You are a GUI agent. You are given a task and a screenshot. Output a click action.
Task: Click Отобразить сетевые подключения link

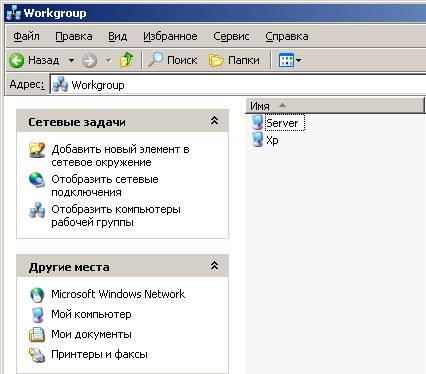point(105,186)
